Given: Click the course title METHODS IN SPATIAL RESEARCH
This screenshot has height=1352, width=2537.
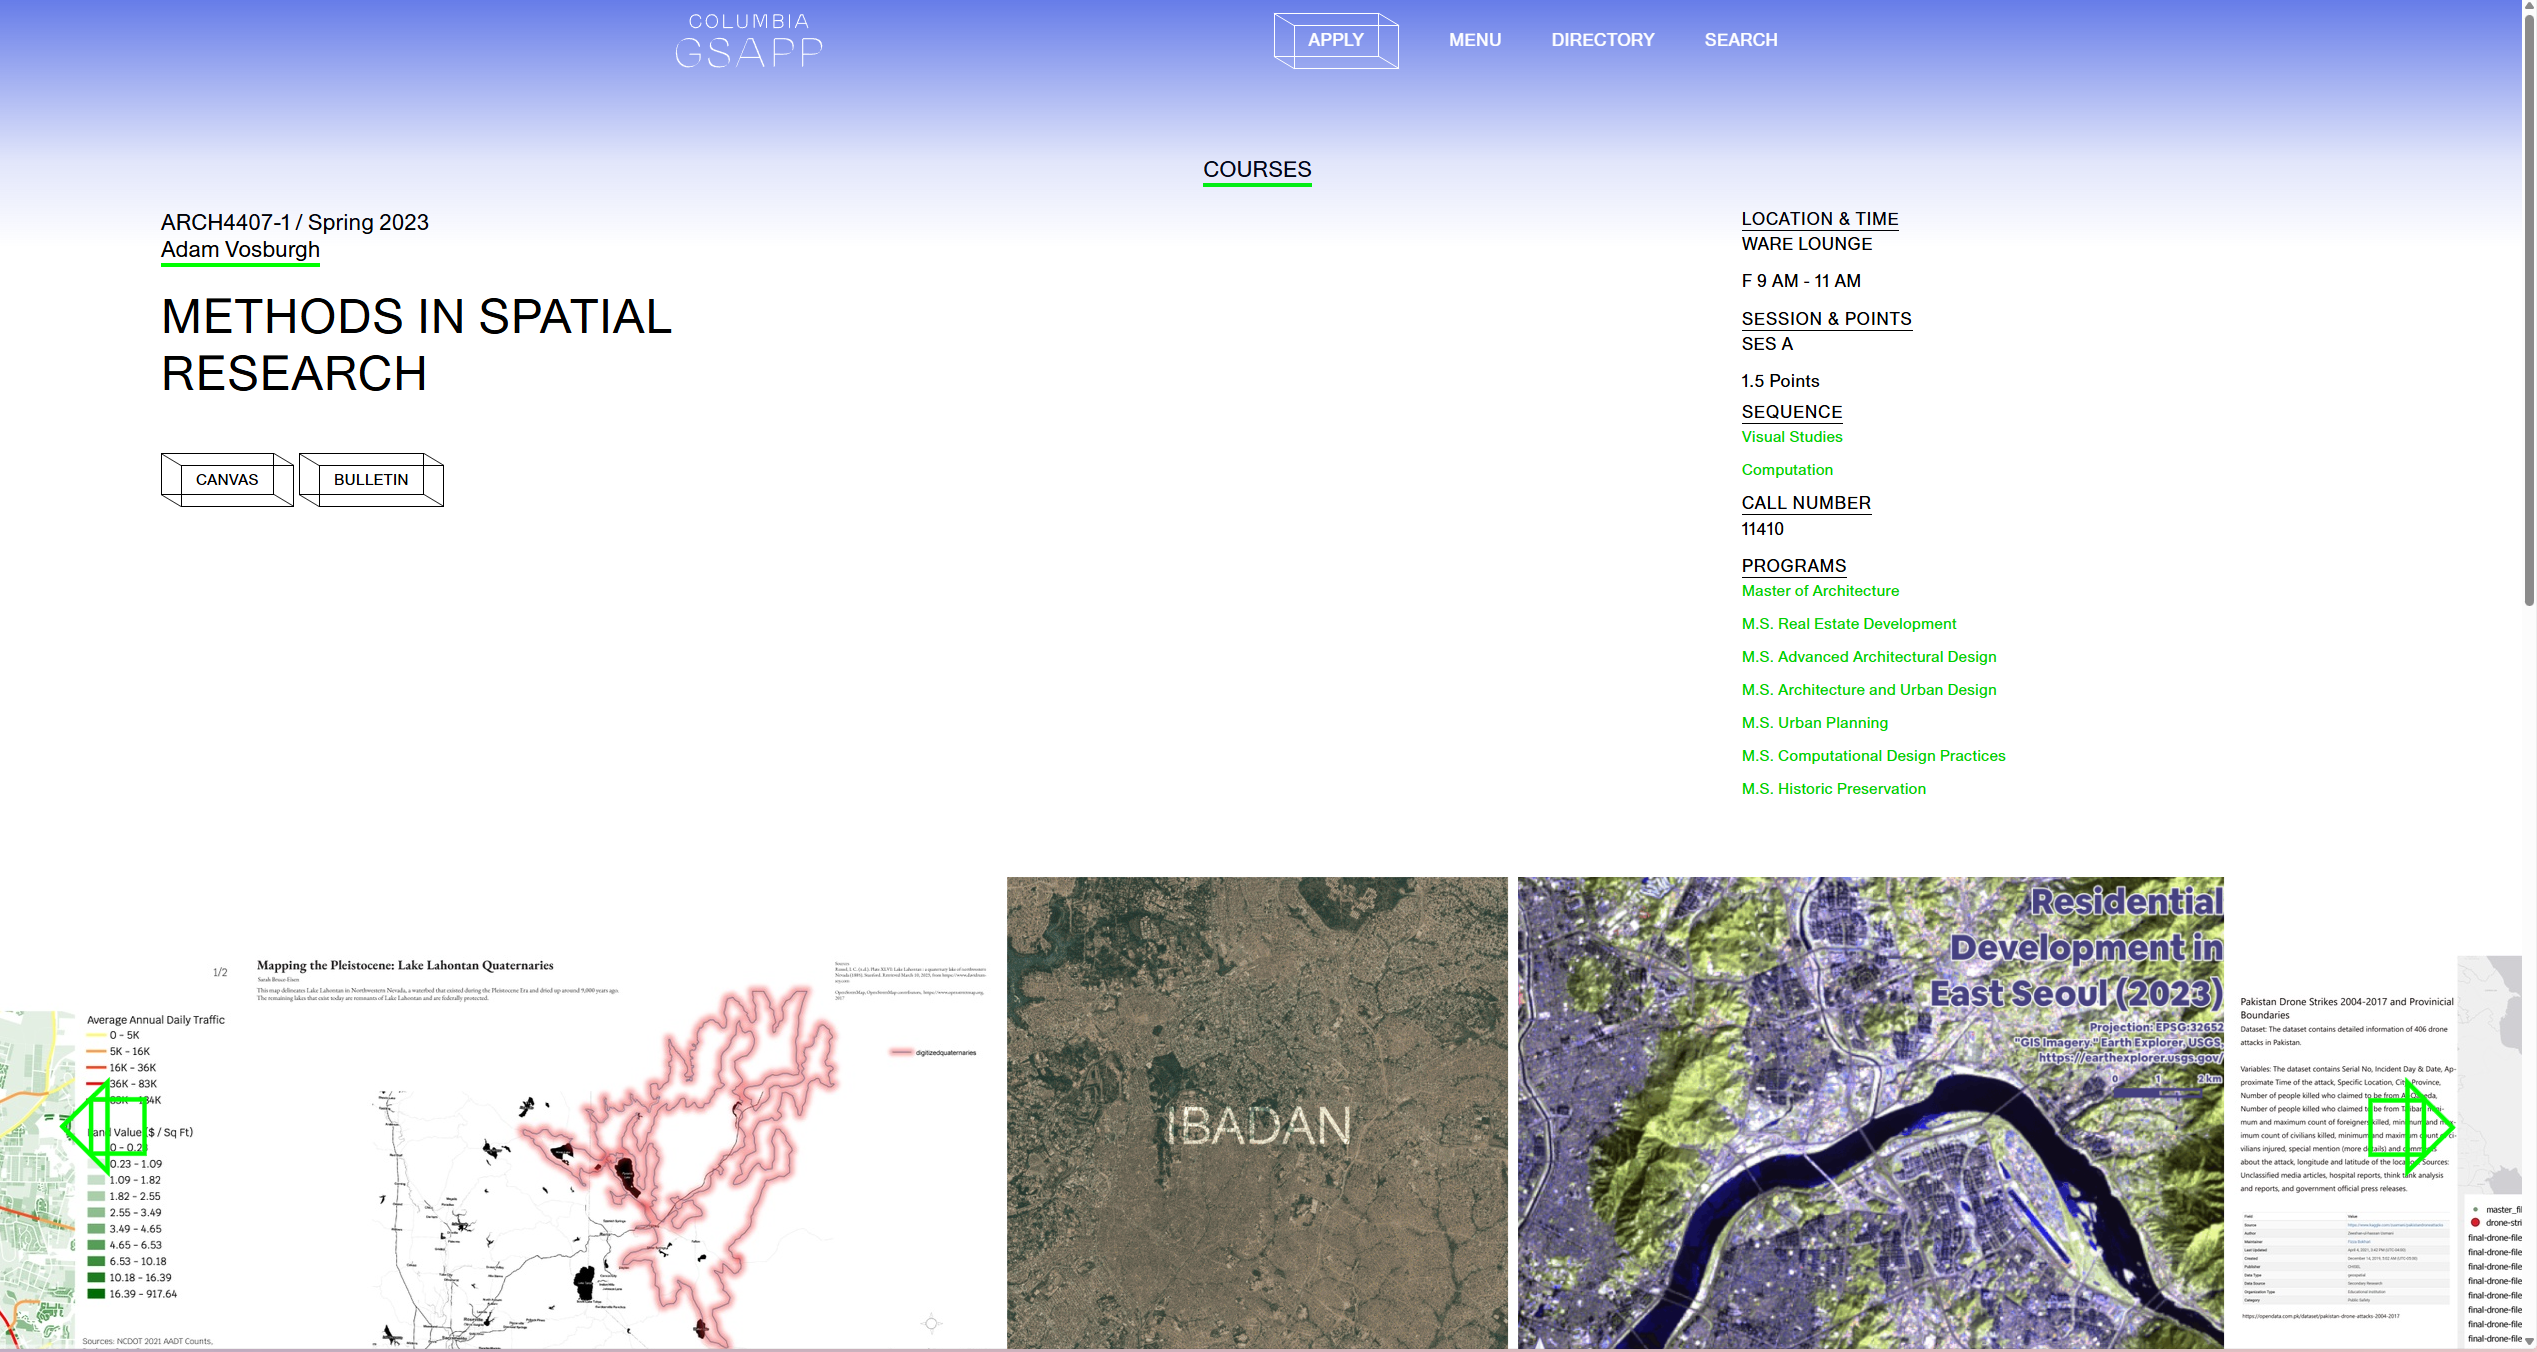Looking at the screenshot, I should tap(416, 345).
